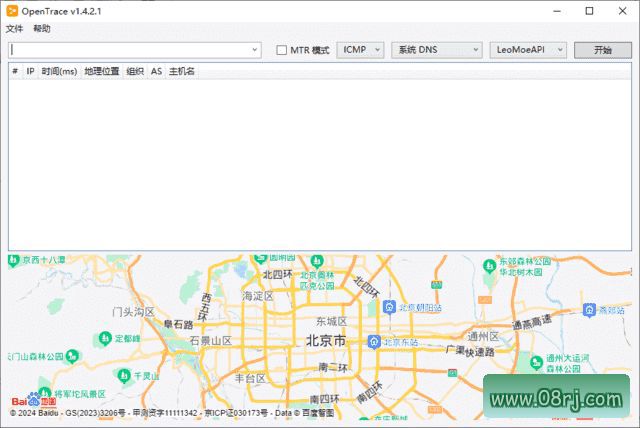Open the 帮助 menu
The width and height of the screenshot is (640, 428).
click(42, 29)
